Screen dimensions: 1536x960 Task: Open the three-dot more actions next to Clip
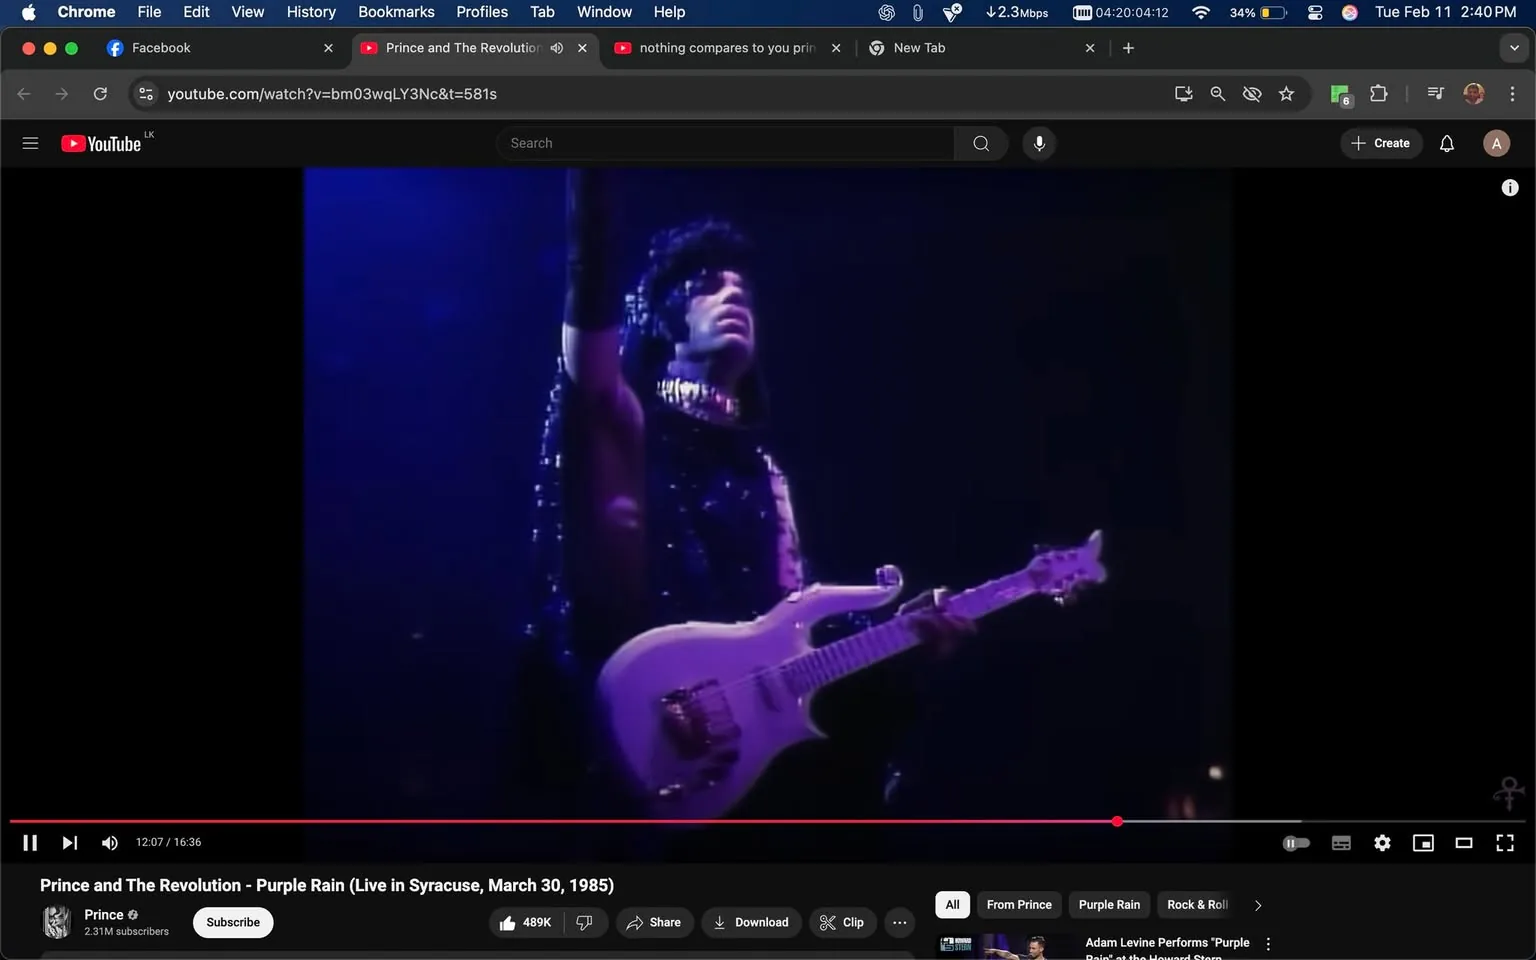(898, 922)
